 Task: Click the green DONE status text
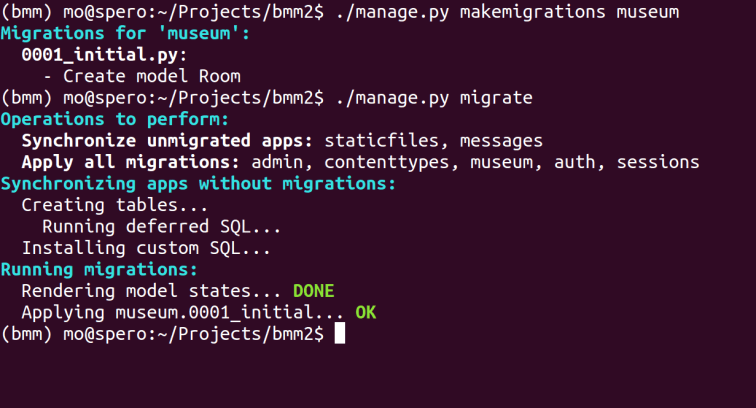click(313, 291)
